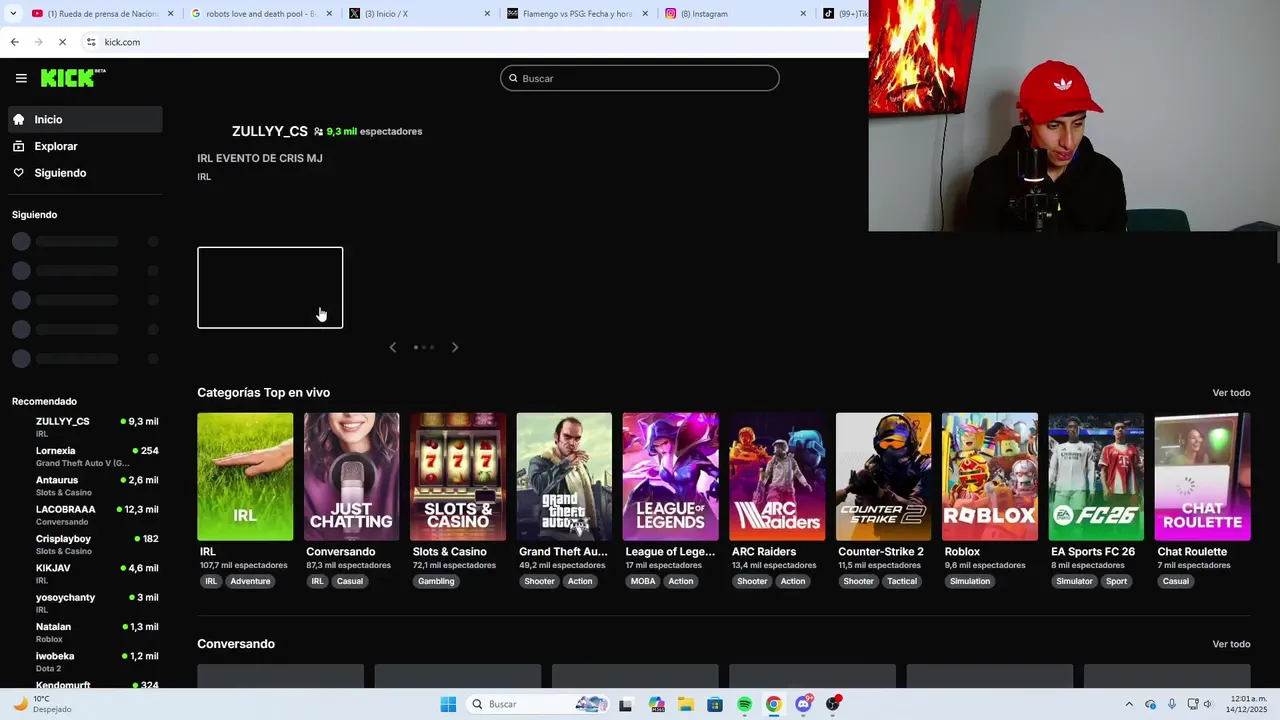Click the Gambling tag under Slots & Casino

tap(436, 581)
